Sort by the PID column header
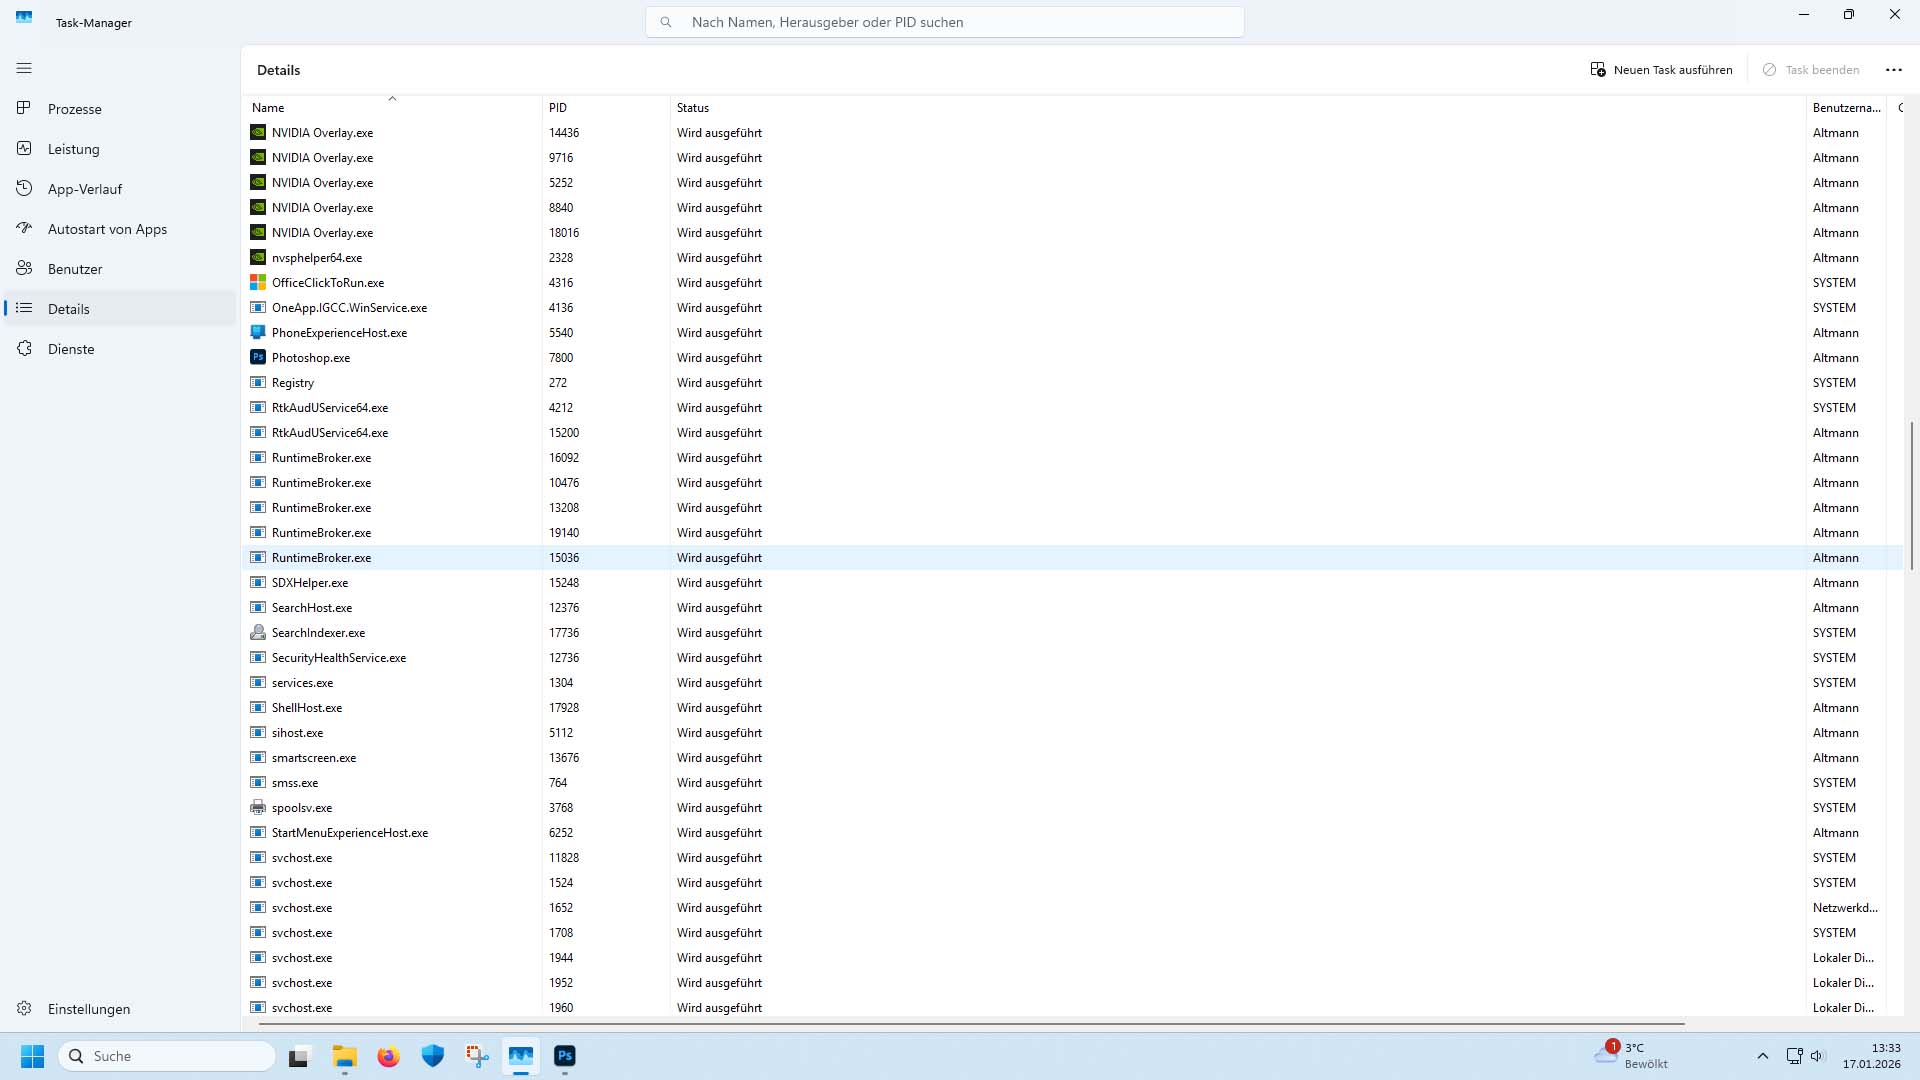Image resolution: width=1920 pixels, height=1080 pixels. click(x=558, y=108)
